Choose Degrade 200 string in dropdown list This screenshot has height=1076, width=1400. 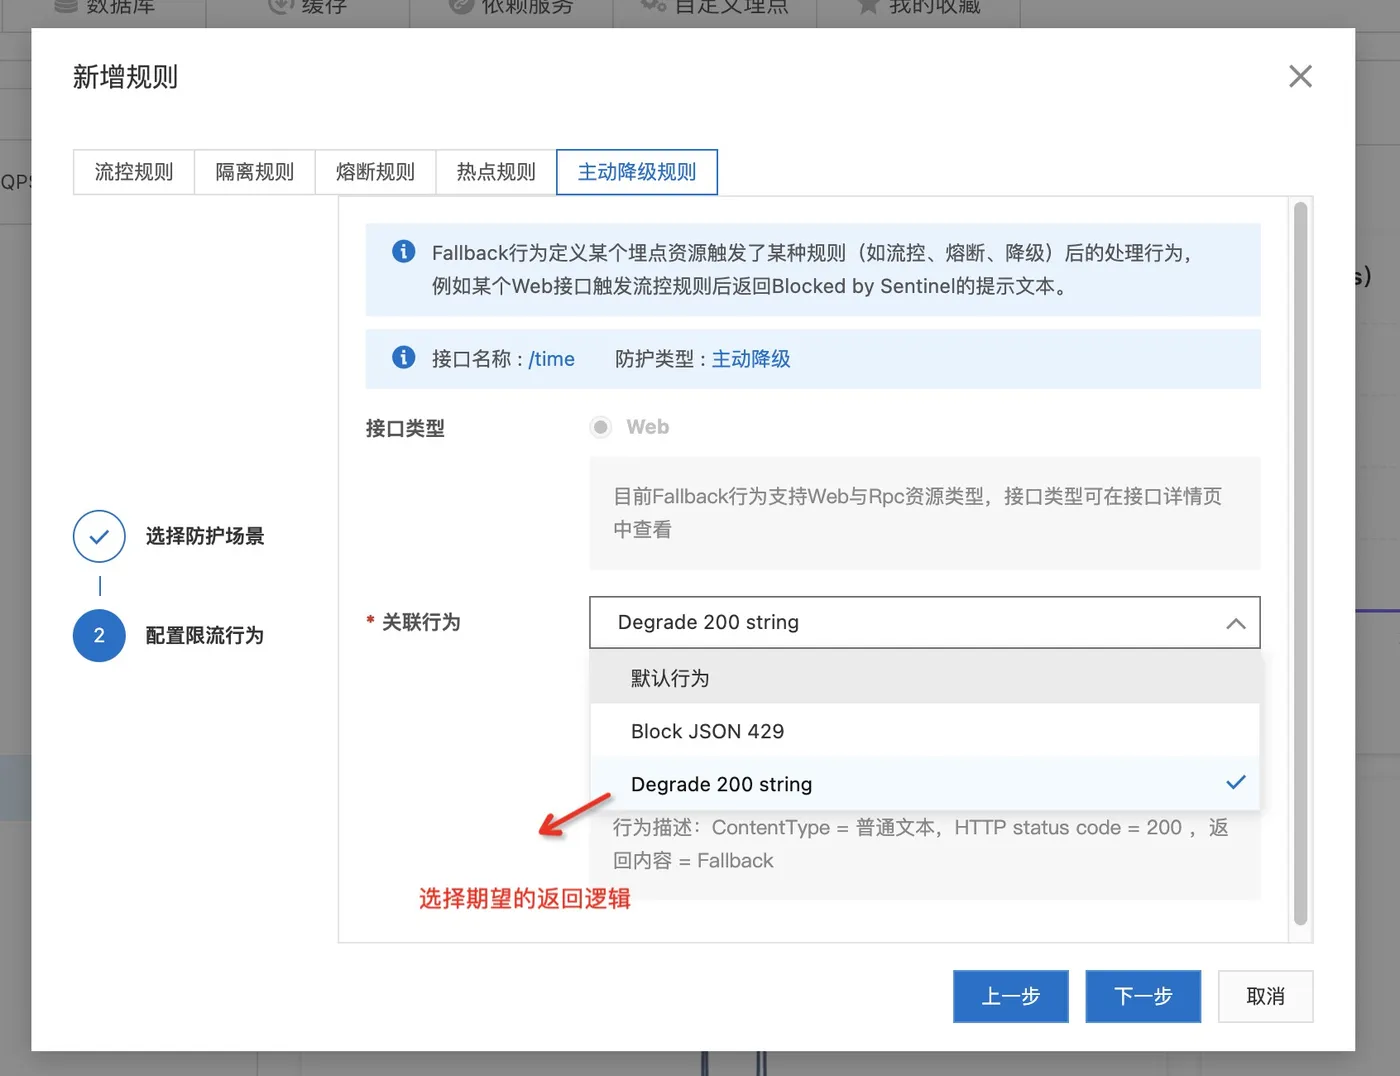pyautogui.click(x=924, y=784)
